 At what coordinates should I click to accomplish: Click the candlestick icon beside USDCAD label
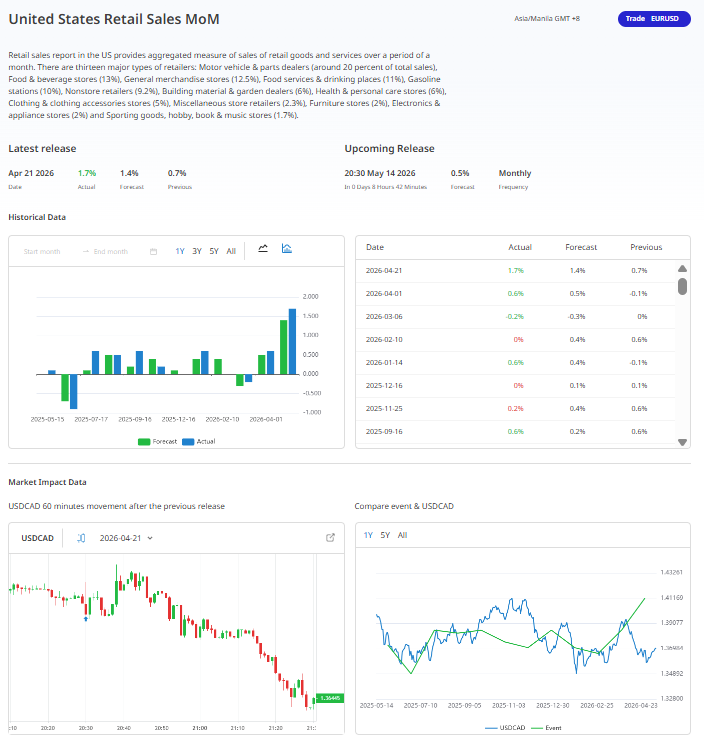[x=81, y=538]
